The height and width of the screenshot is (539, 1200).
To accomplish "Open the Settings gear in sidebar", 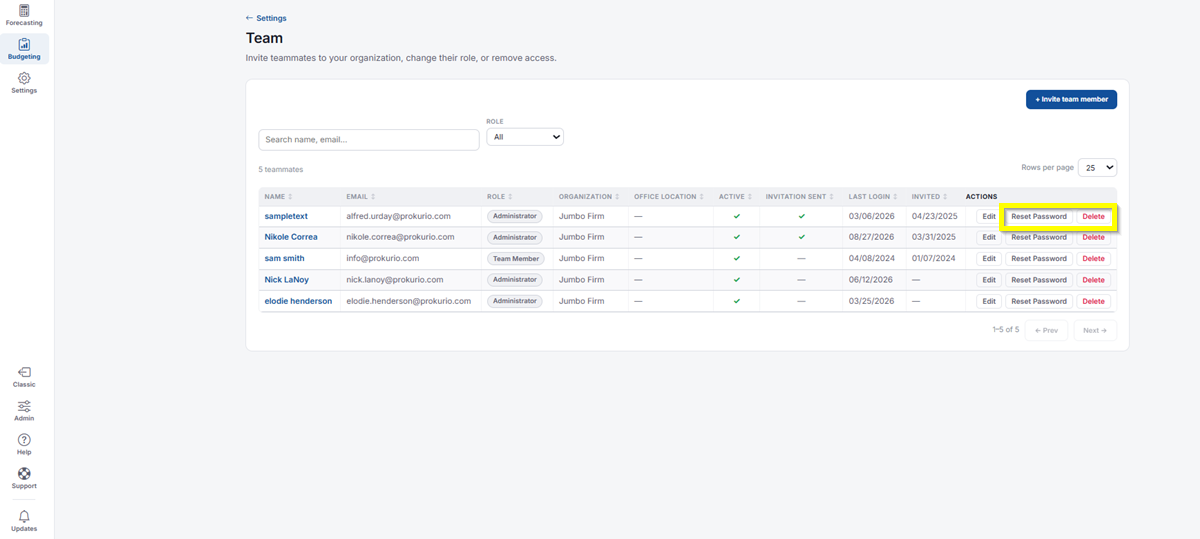I will click(x=24, y=83).
